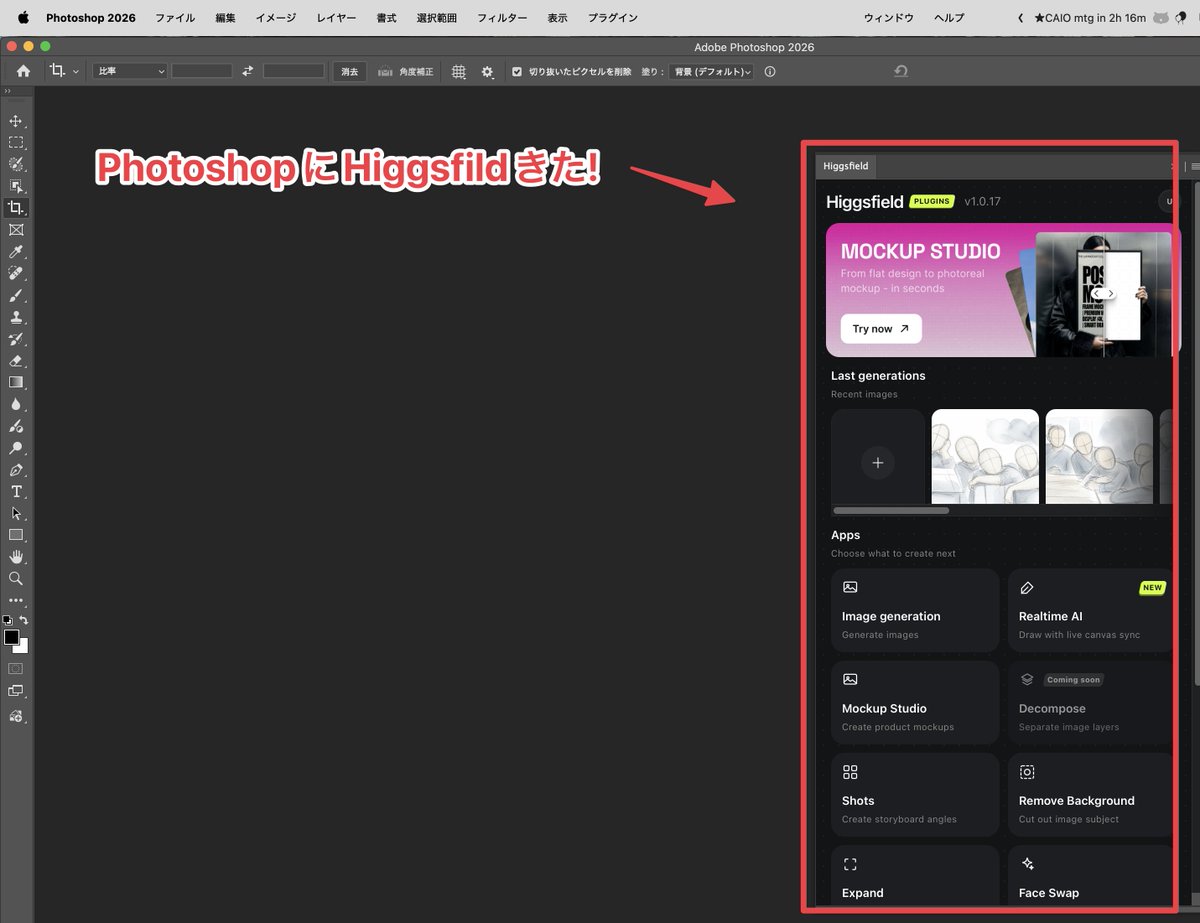The height and width of the screenshot is (923, 1200).
Task: Select the Horizontal Type tool
Action: [x=16, y=491]
